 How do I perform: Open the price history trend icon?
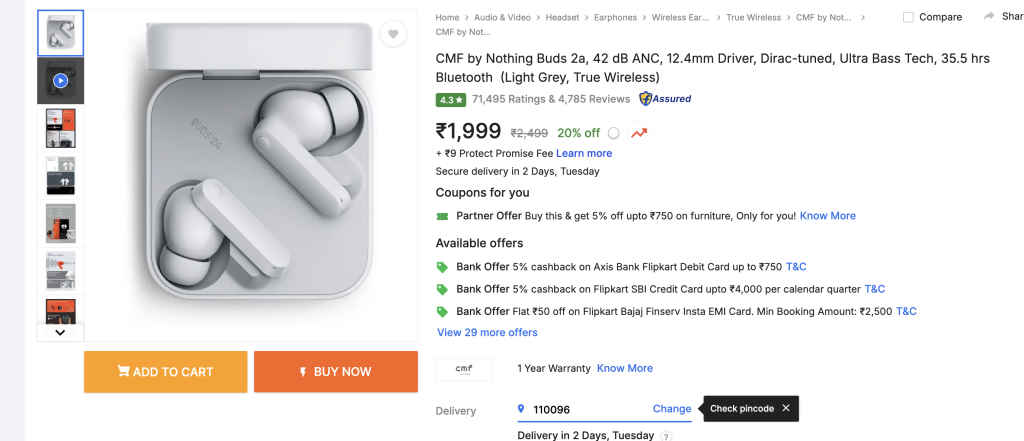[639, 133]
